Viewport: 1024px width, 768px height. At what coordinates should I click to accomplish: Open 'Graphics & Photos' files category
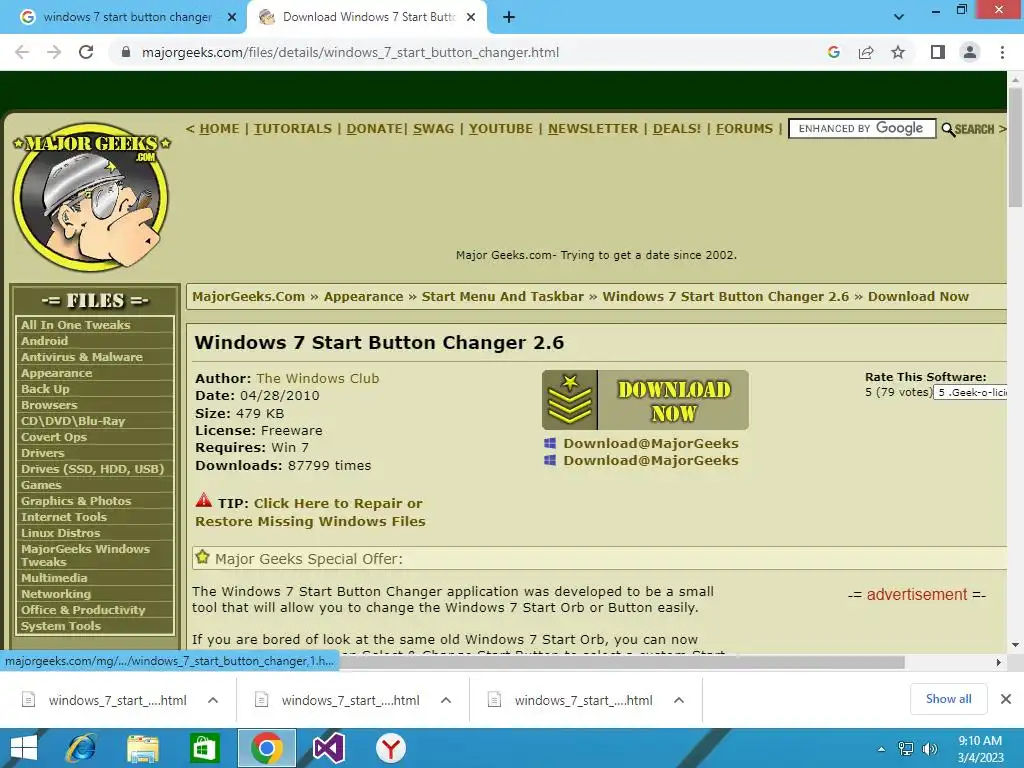(76, 501)
